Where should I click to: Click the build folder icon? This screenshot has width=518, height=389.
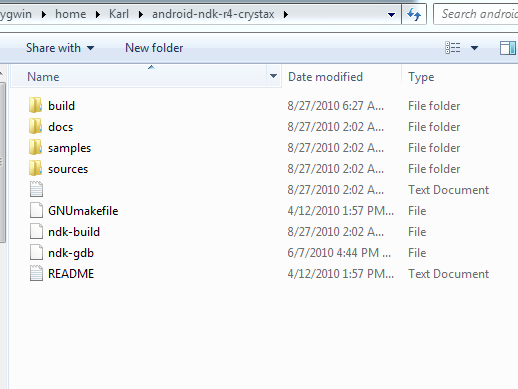(35, 105)
